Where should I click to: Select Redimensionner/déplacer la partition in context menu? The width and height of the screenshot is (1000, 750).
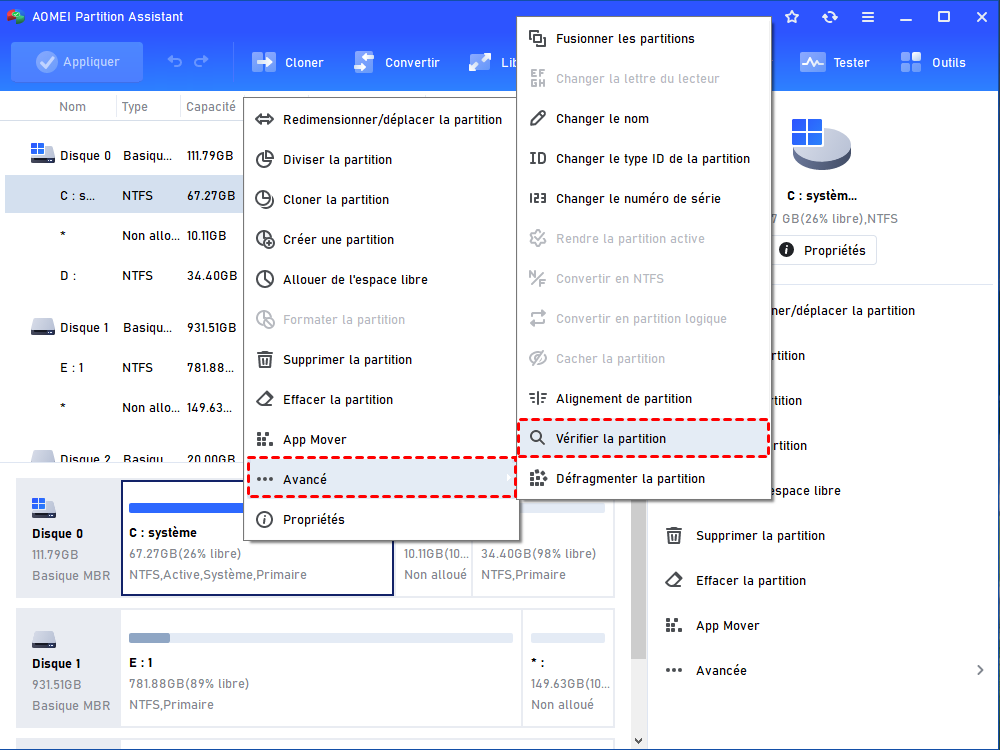point(381,120)
